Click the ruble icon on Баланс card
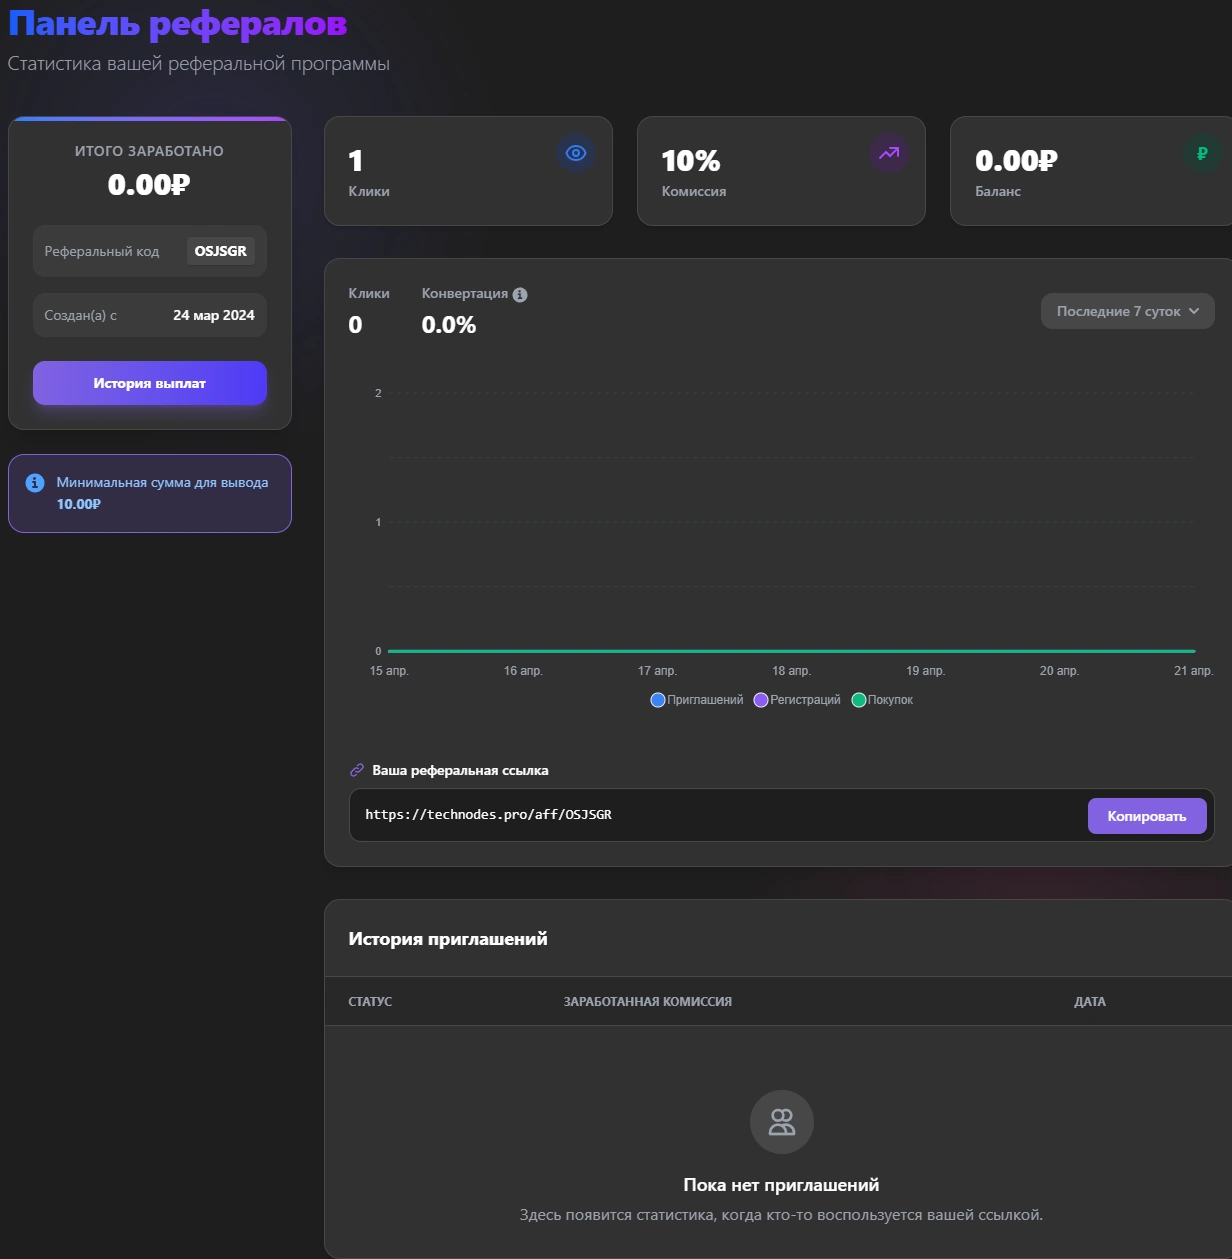 coord(1202,153)
